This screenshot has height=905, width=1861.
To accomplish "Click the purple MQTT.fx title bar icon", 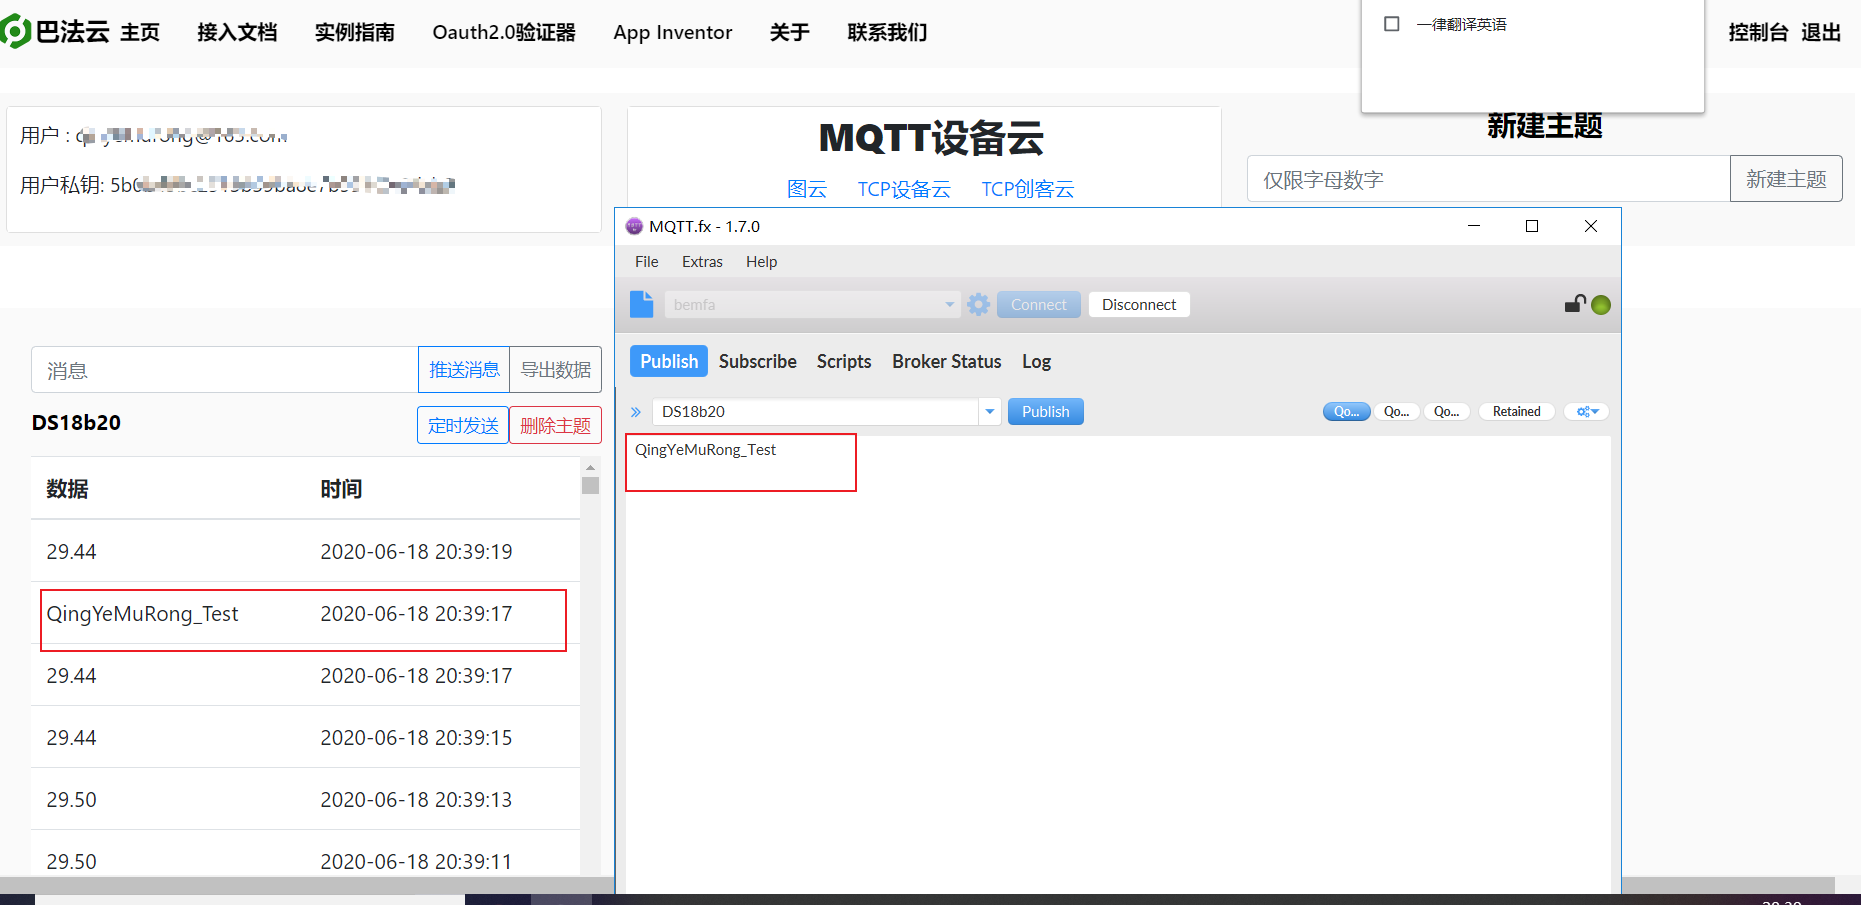I will [634, 226].
